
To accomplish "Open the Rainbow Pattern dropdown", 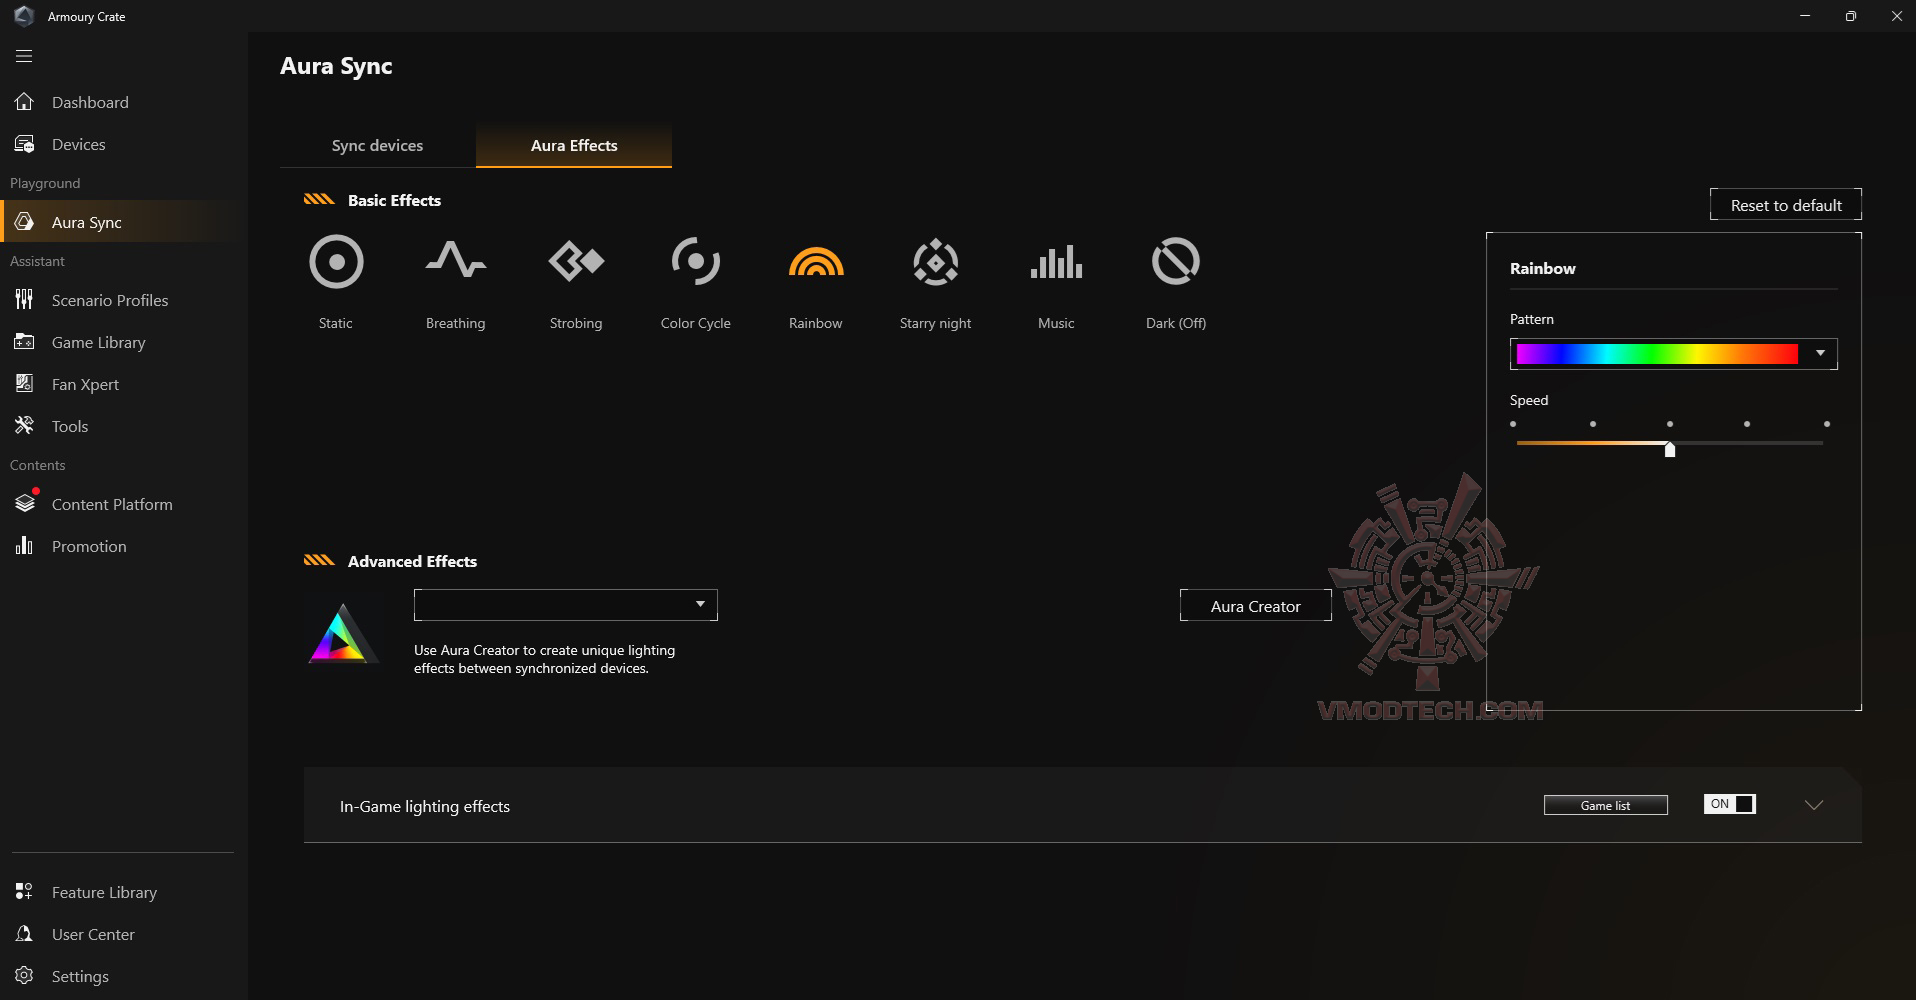I will click(1673, 353).
